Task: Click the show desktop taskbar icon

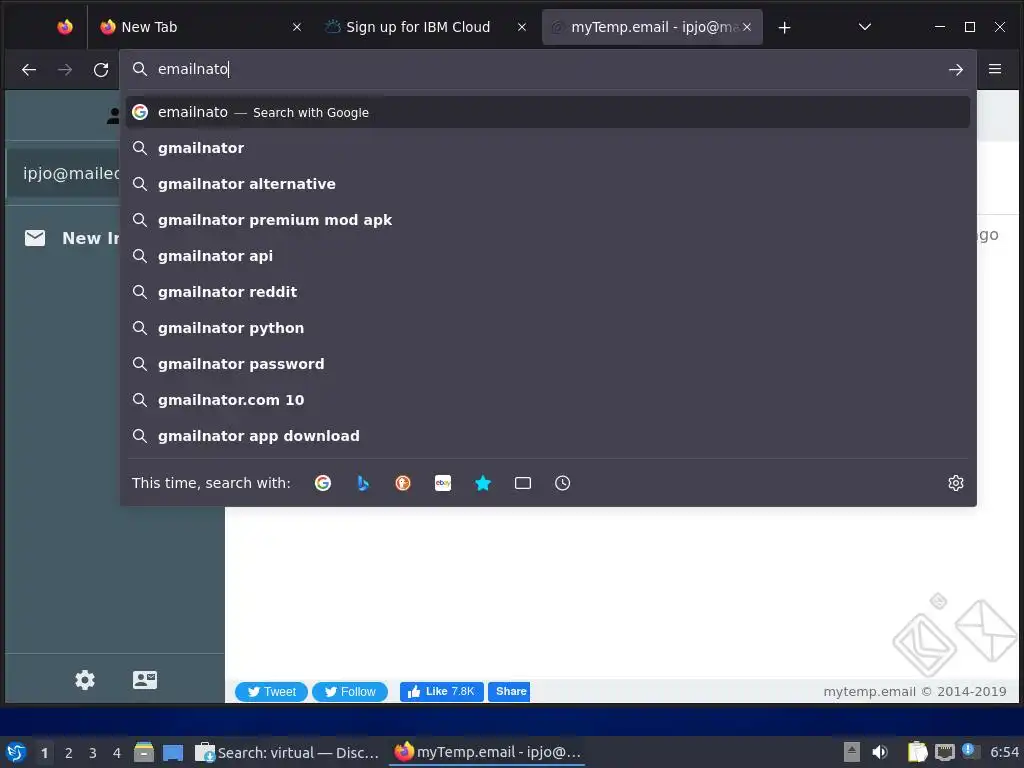Action: pyautogui.click(x=172, y=752)
